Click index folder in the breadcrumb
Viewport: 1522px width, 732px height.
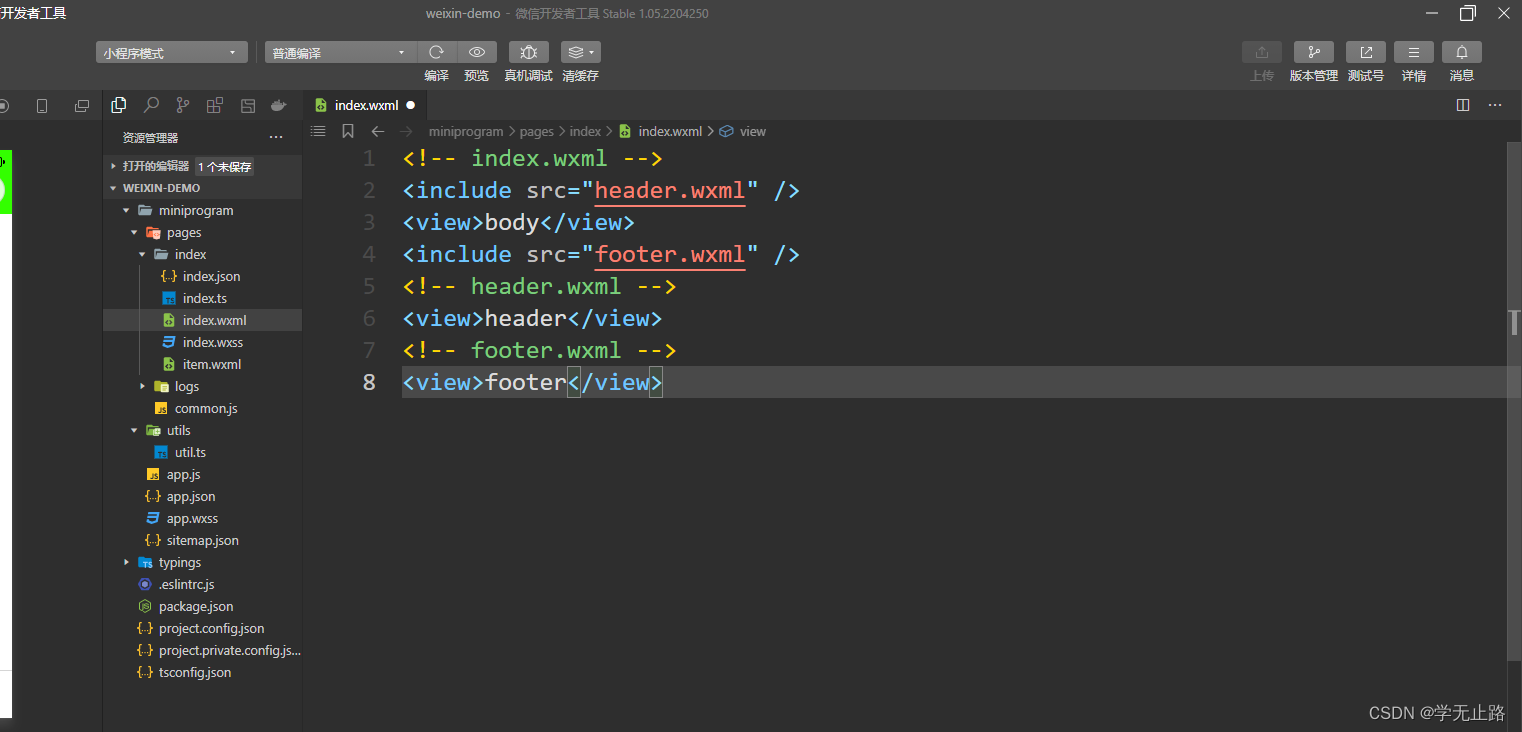586,131
